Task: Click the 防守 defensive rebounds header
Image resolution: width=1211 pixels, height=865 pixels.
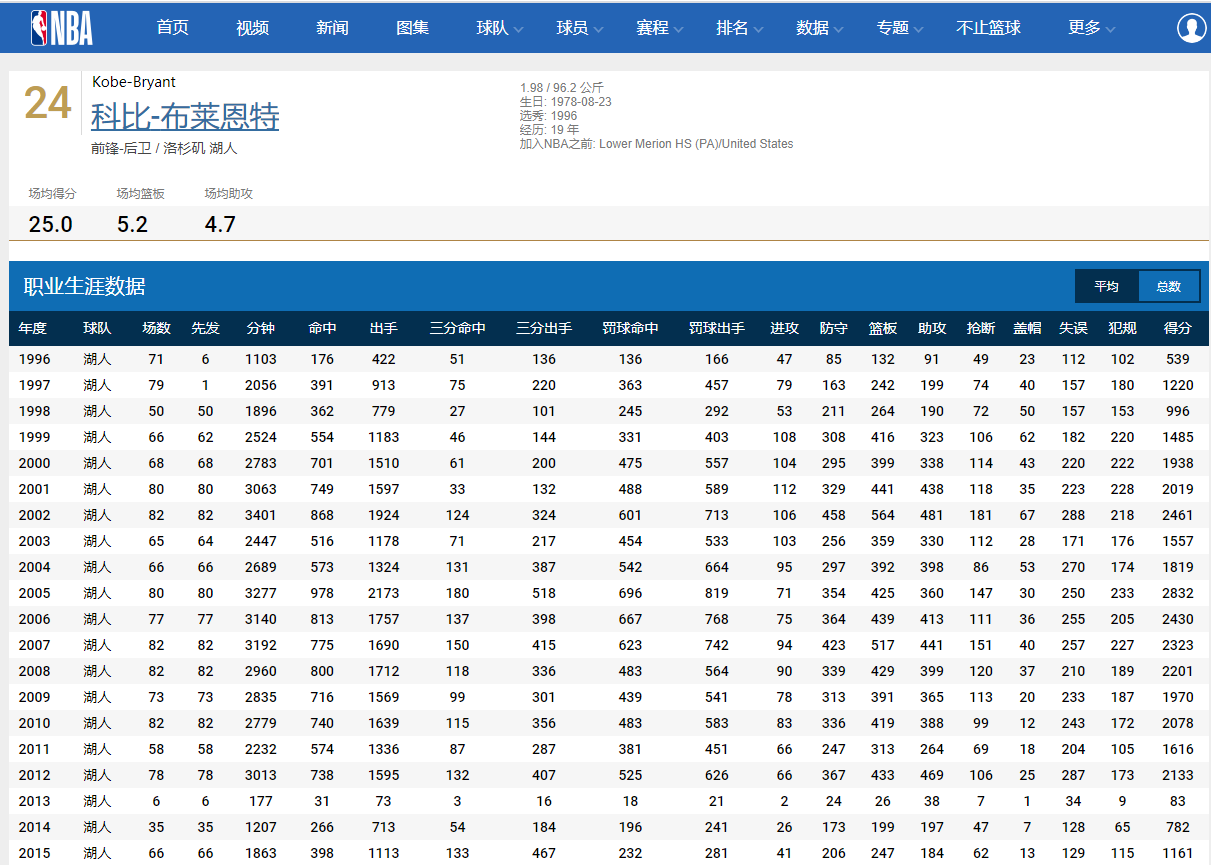Action: 834,328
